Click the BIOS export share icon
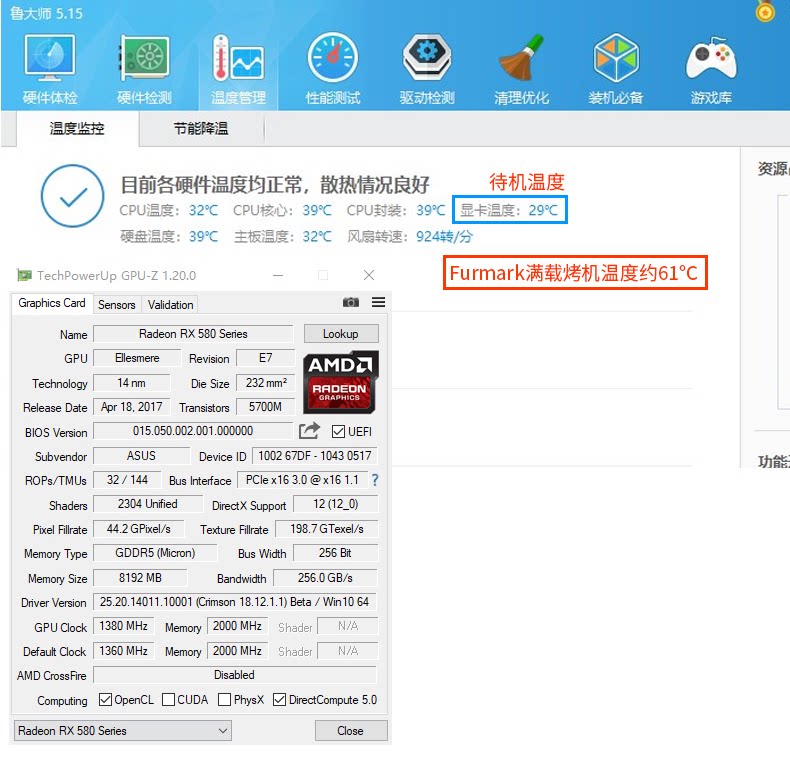 (309, 431)
